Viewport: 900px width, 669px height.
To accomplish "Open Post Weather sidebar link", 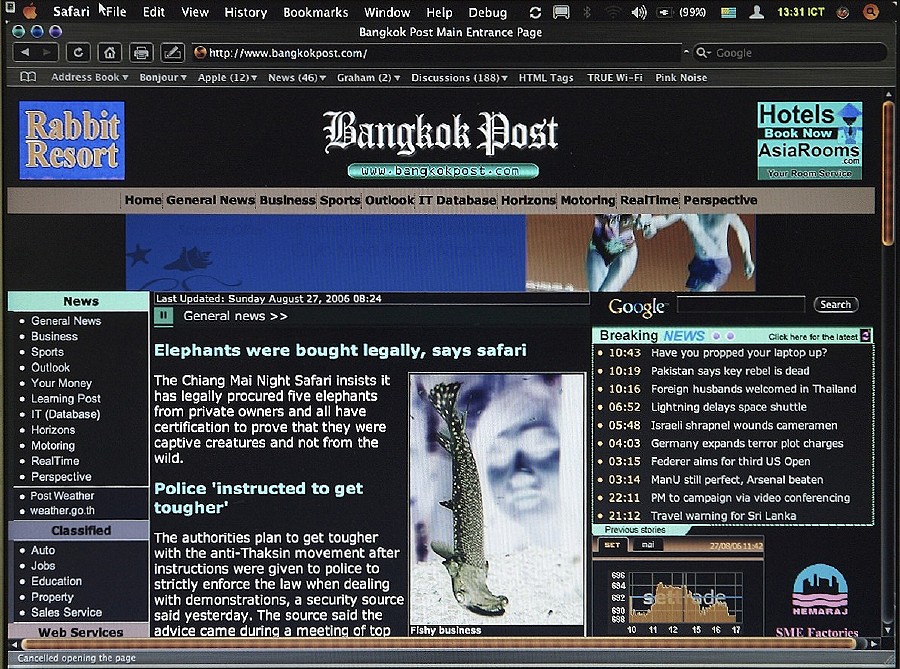I will coord(62,496).
